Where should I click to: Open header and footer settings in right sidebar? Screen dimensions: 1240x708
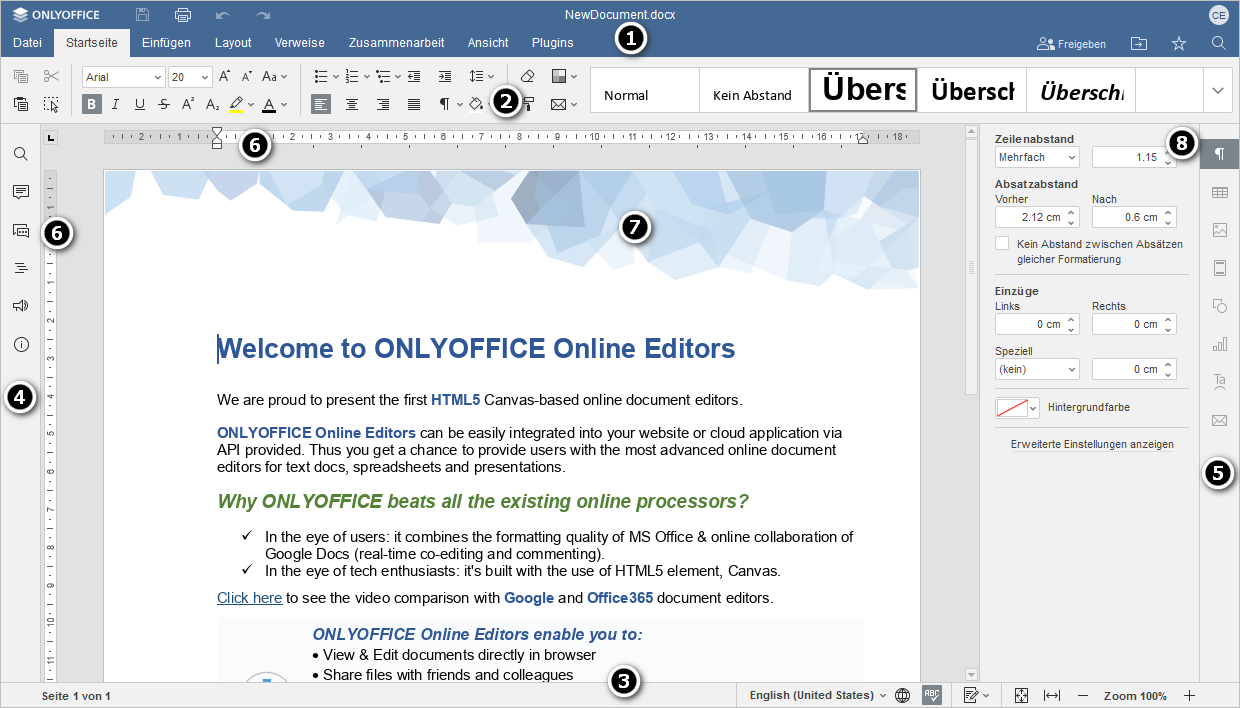pos(1219,268)
